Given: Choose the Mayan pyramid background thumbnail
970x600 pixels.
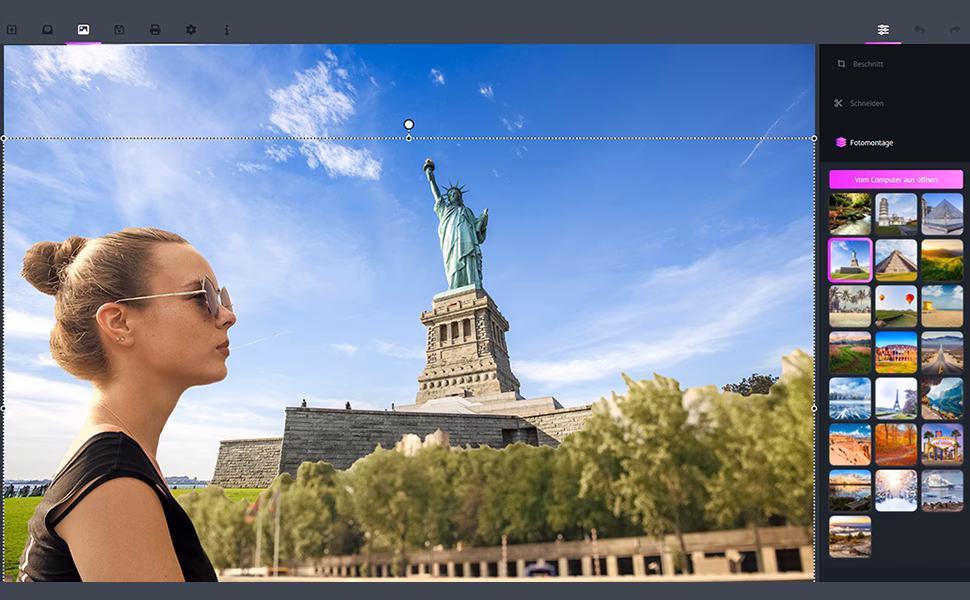Looking at the screenshot, I should pyautogui.click(x=896, y=260).
